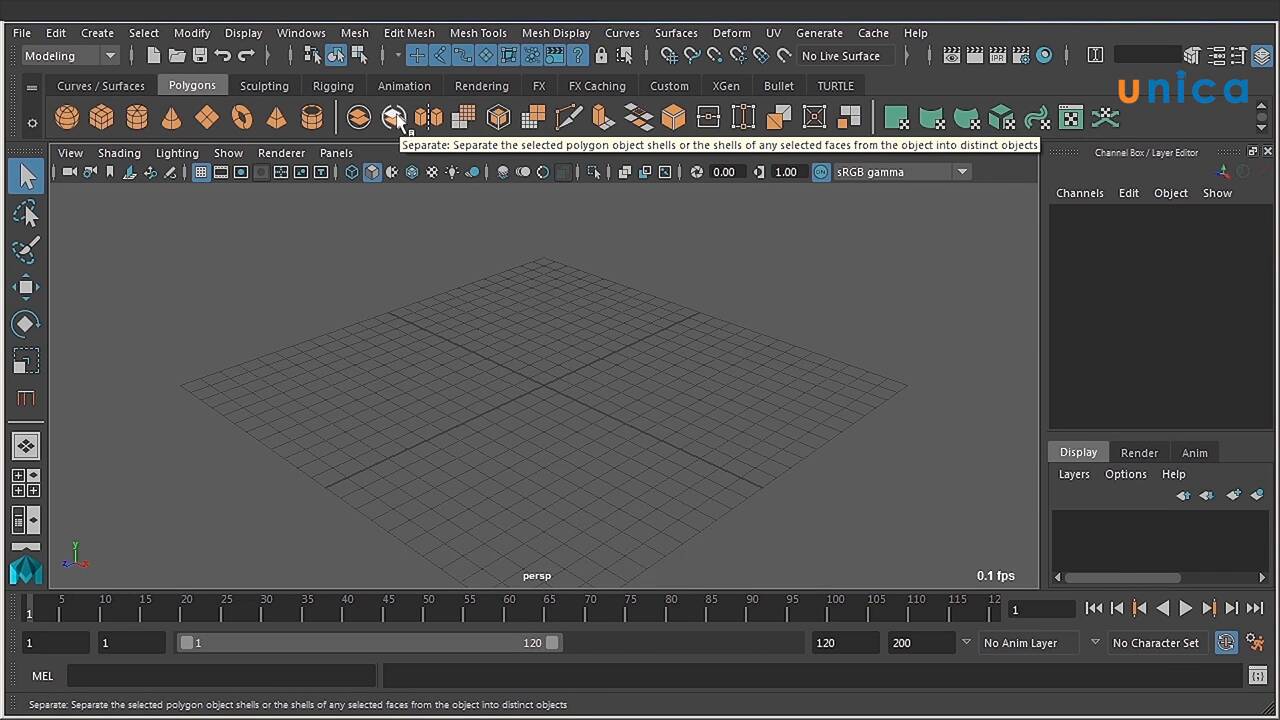The image size is (1280, 720).
Task: Create a polygon torus from the shelf
Action: pyautogui.click(x=242, y=118)
